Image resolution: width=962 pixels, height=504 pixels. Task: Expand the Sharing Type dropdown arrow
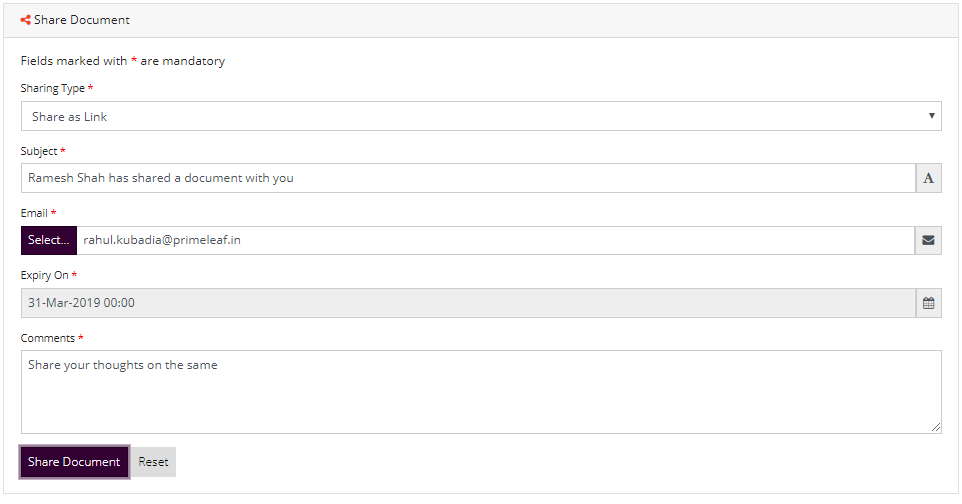[931, 116]
